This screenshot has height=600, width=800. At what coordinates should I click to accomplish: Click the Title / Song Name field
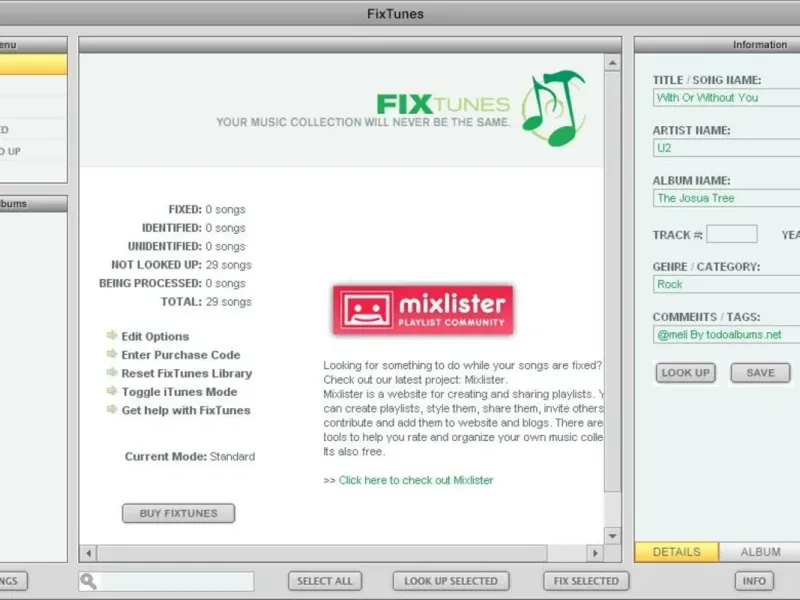pyautogui.click(x=727, y=97)
